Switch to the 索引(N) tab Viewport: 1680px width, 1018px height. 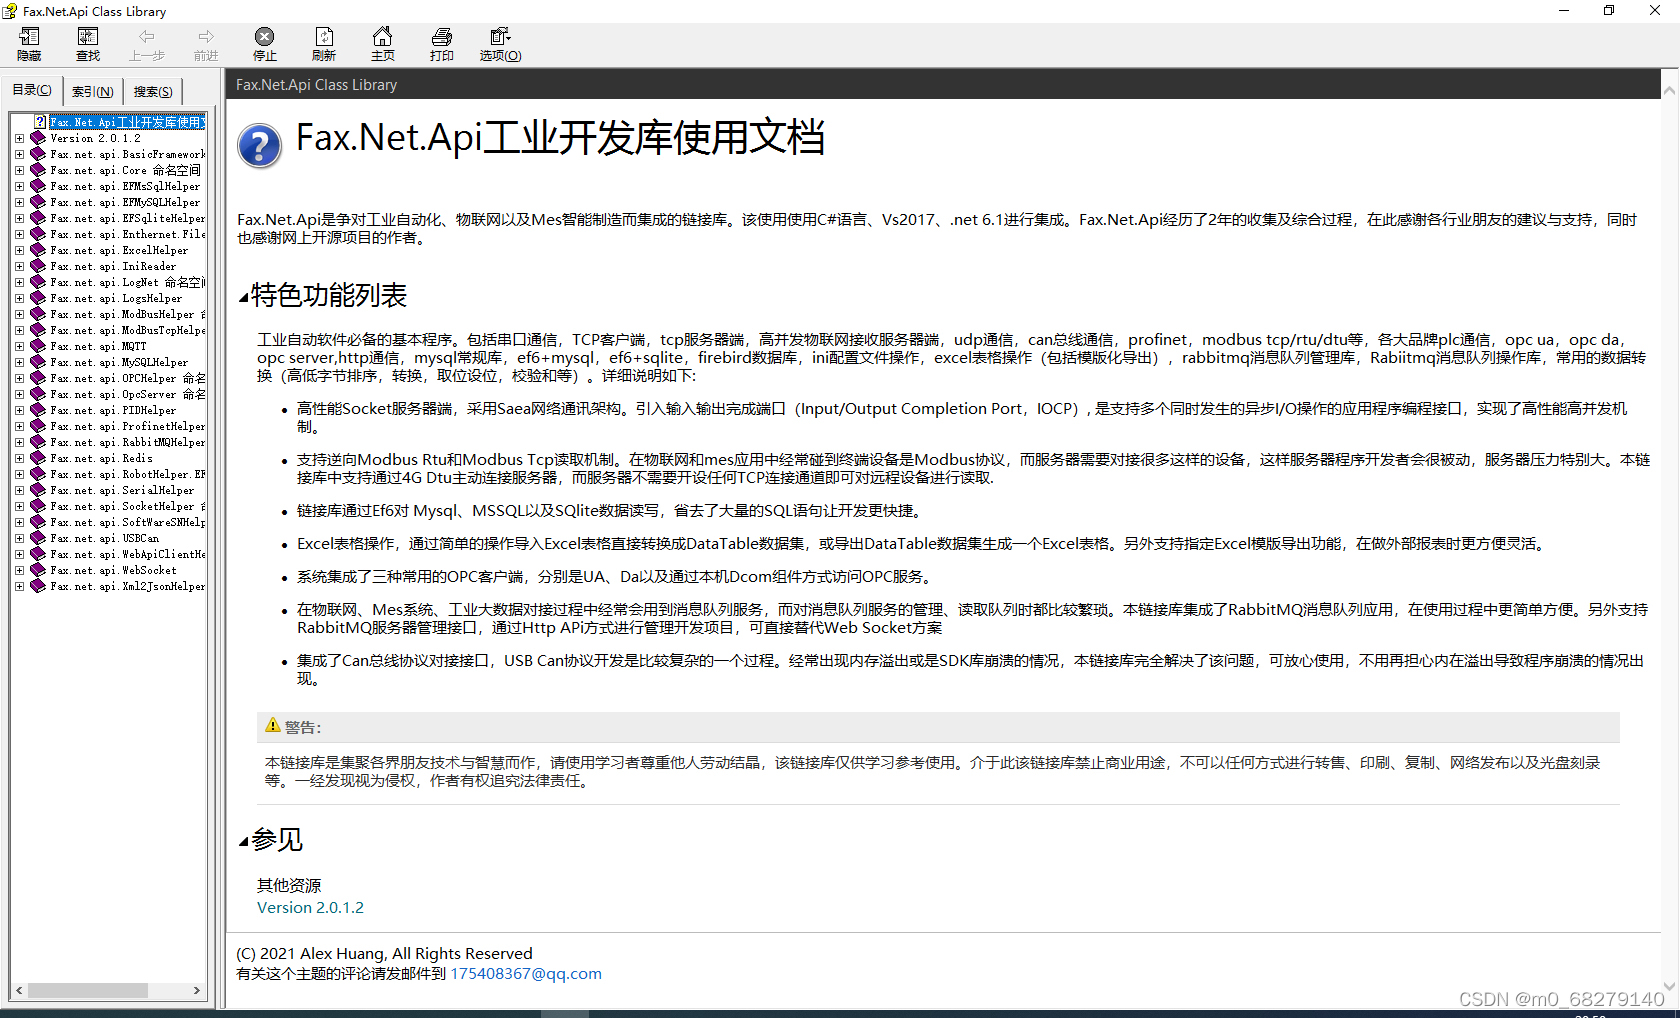[x=92, y=91]
